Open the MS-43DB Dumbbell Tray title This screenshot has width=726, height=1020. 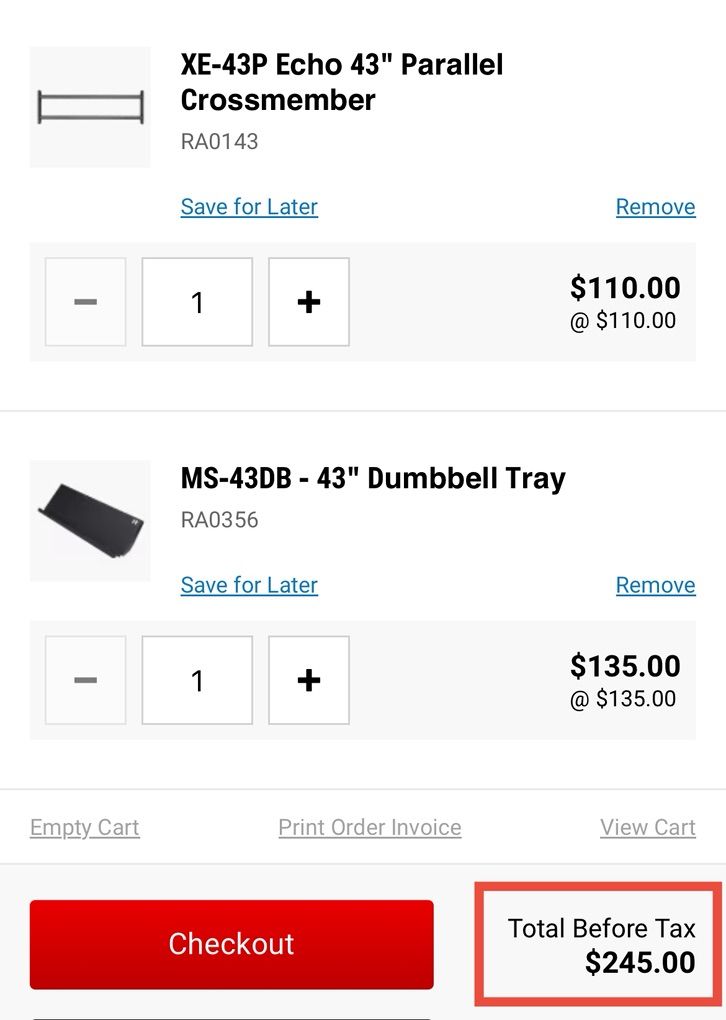point(373,478)
